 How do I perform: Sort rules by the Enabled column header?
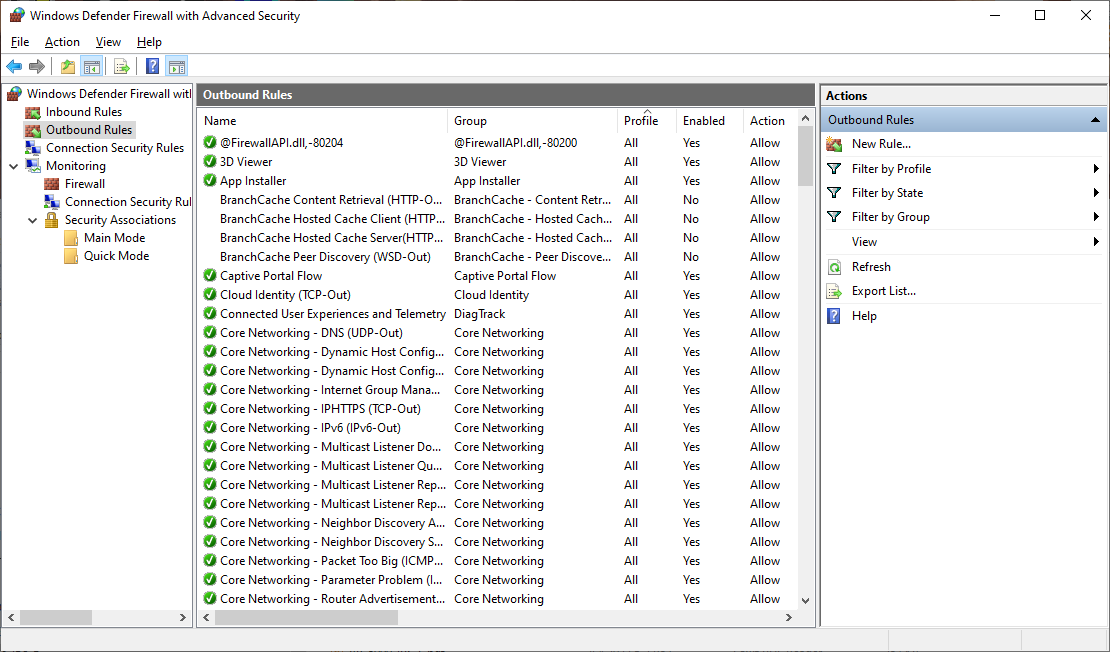[x=710, y=121]
